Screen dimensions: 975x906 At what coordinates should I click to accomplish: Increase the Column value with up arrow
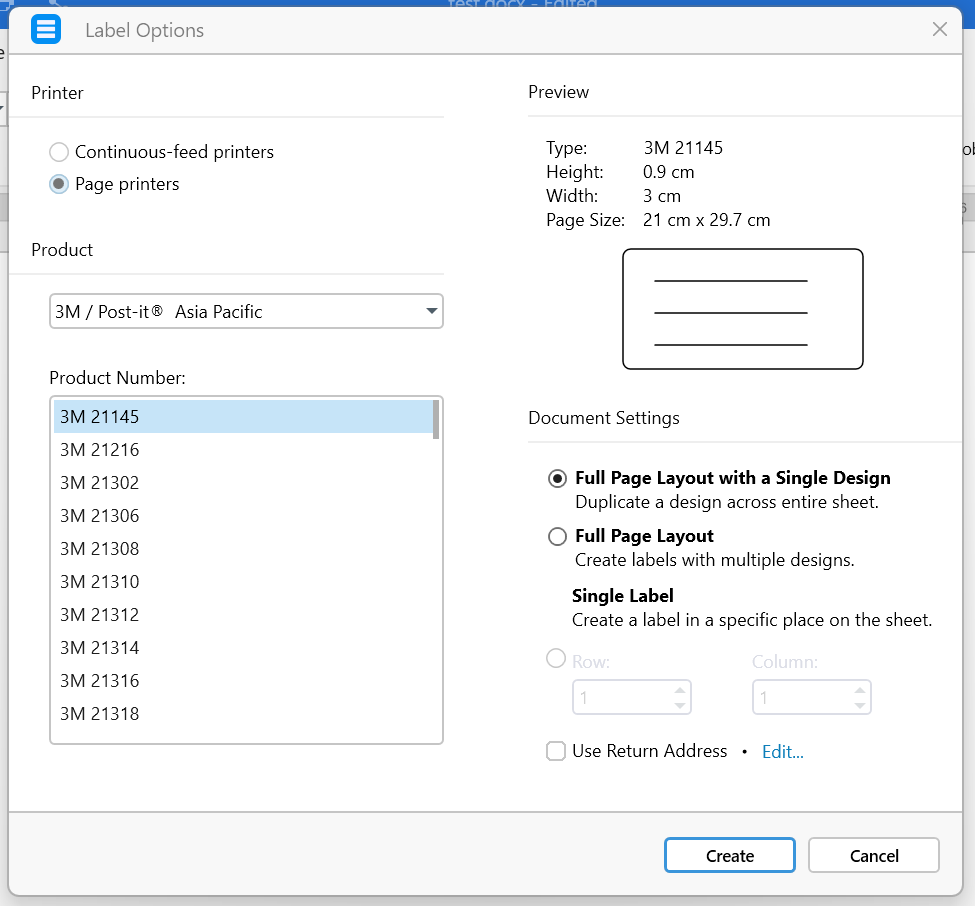pos(860,690)
